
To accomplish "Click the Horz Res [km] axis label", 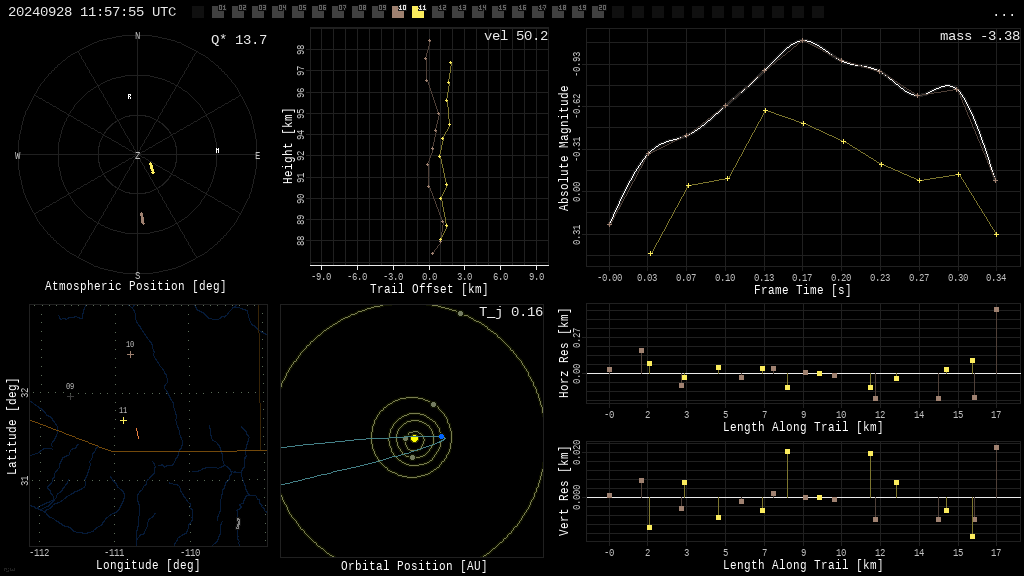I will coord(564,353).
